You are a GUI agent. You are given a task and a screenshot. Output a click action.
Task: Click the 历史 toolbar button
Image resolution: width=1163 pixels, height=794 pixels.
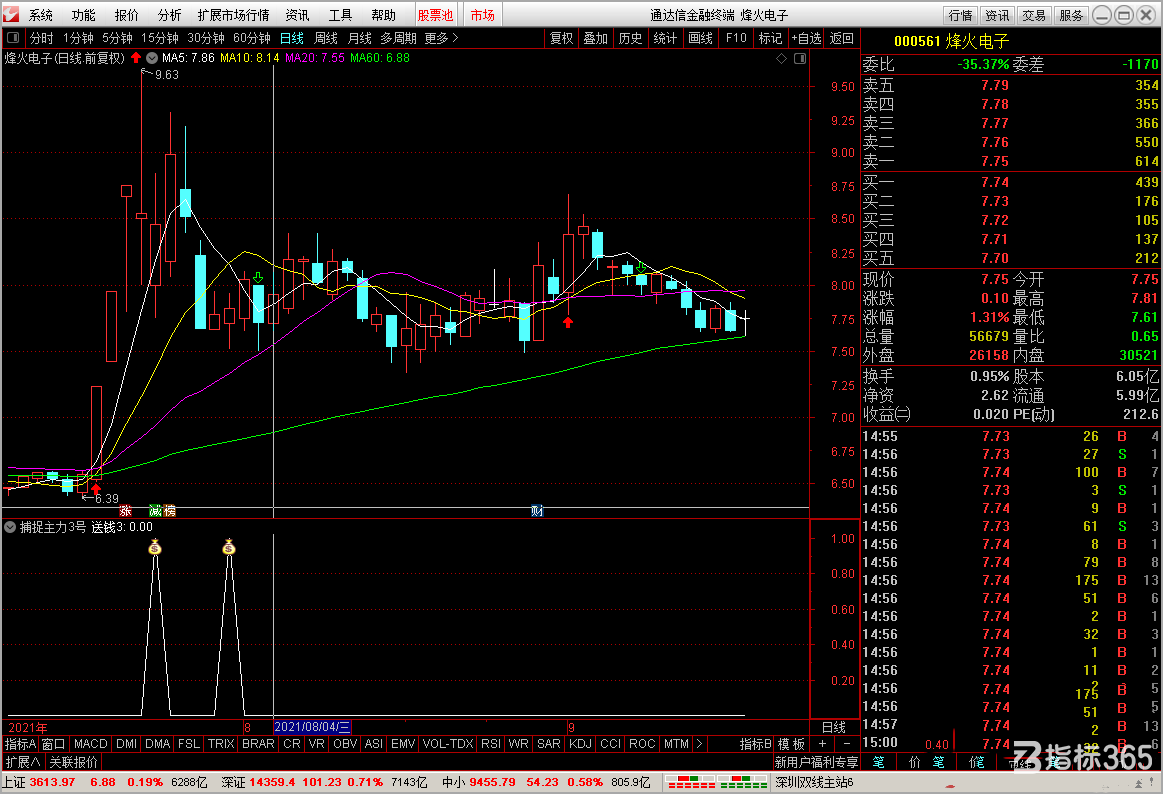tap(630, 38)
